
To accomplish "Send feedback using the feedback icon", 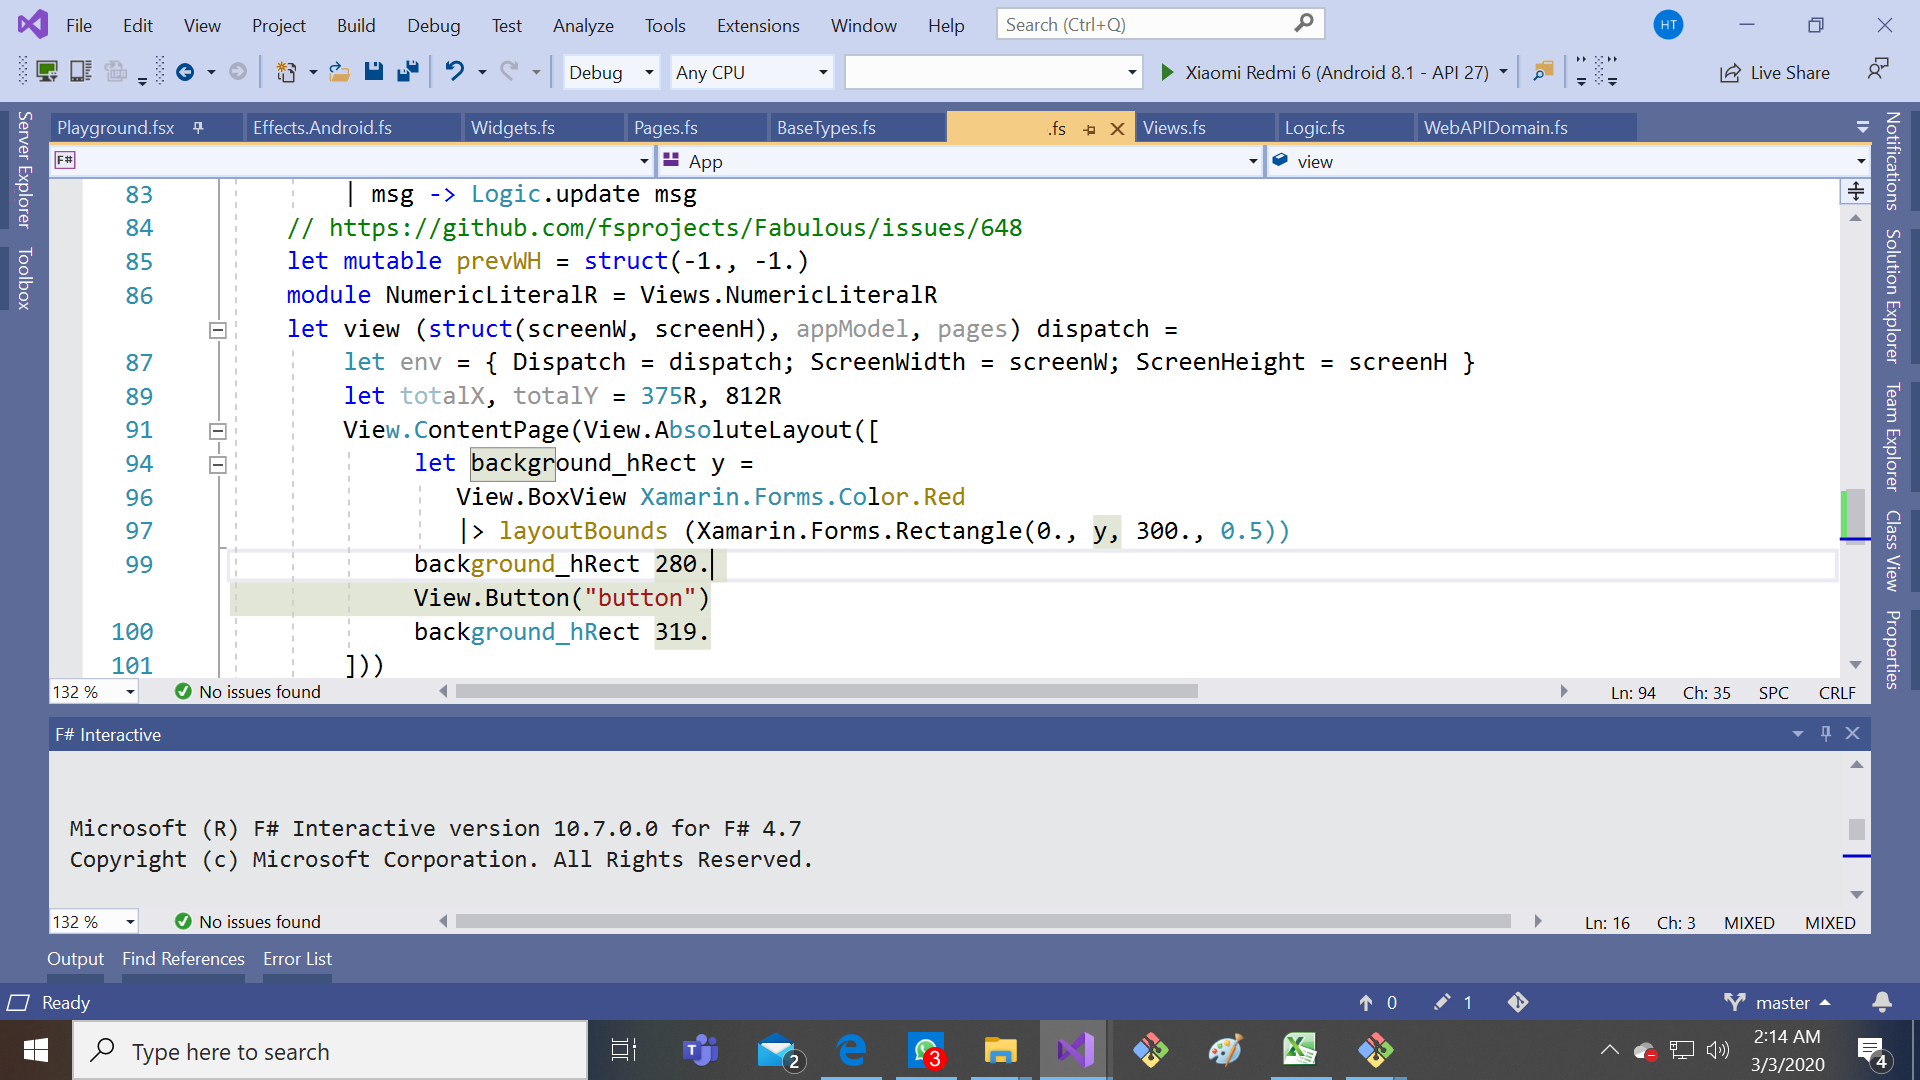I will point(1878,68).
